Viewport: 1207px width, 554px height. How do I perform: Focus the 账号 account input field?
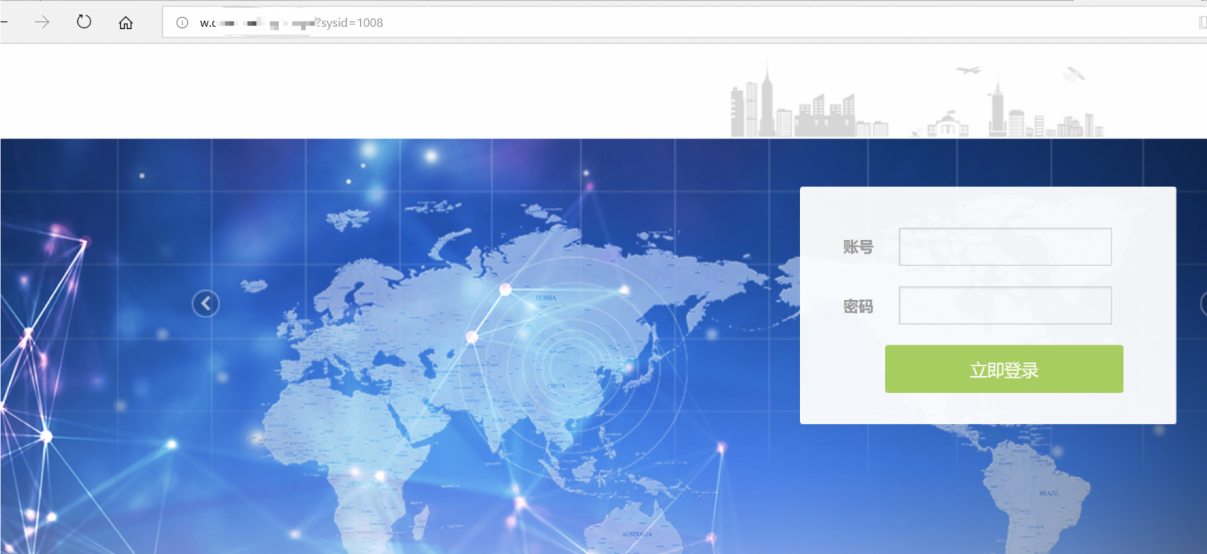[x=1005, y=247]
